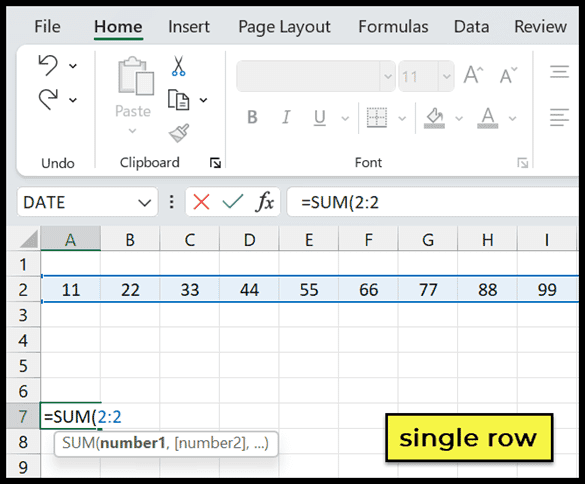
Task: Open Insert Function fx dialog
Action: [265, 202]
